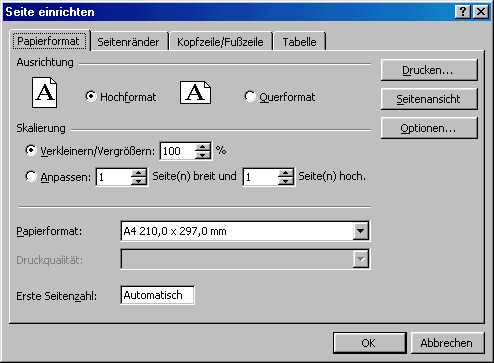Click the Erste Seitenzahl input field
Image resolution: width=494 pixels, height=363 pixels.
click(157, 295)
